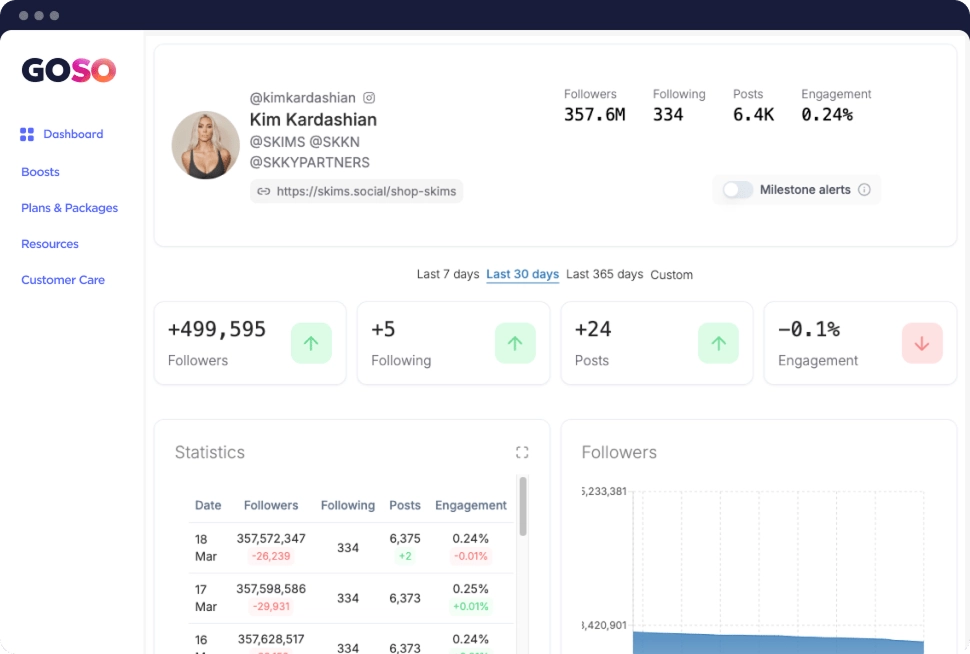Image resolution: width=970 pixels, height=654 pixels.
Task: Click the Dashboard grid icon
Action: coord(27,134)
